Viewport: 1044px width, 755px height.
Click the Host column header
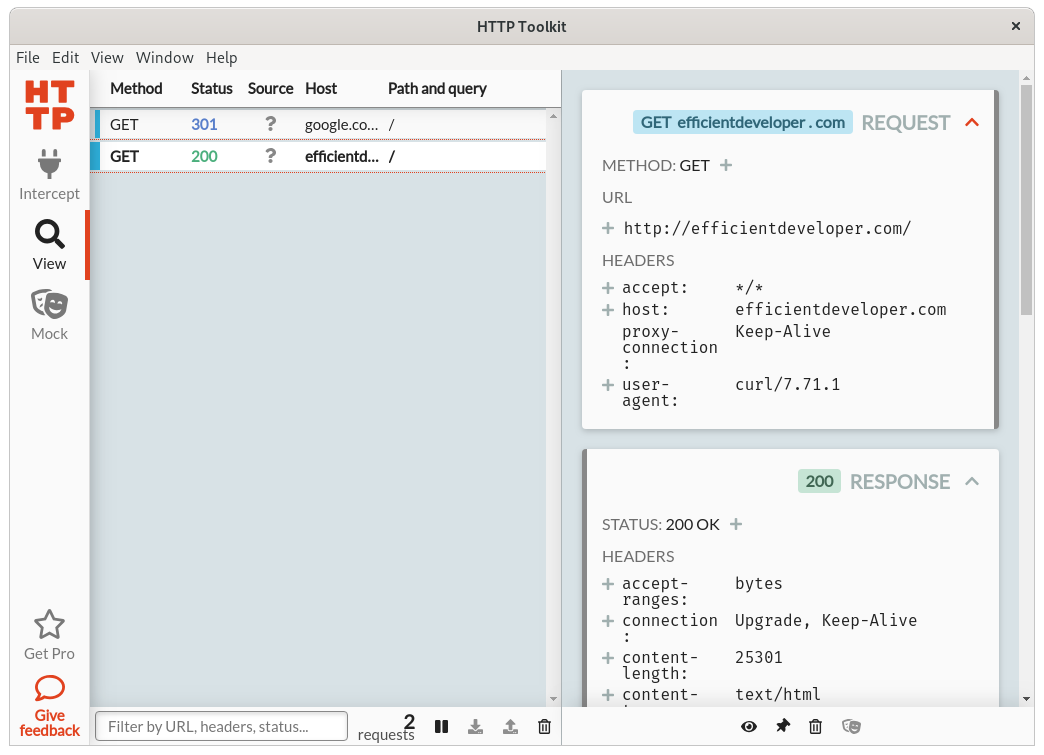click(321, 89)
